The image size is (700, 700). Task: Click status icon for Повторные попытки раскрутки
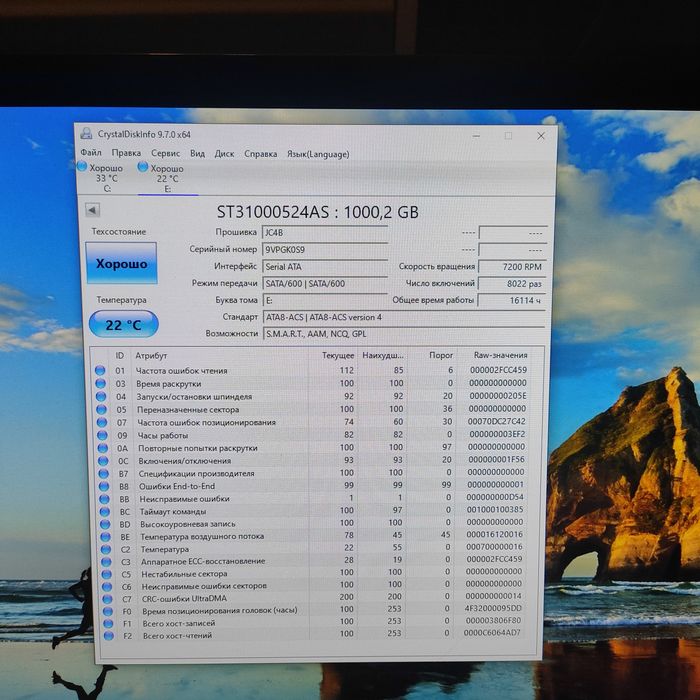103,447
